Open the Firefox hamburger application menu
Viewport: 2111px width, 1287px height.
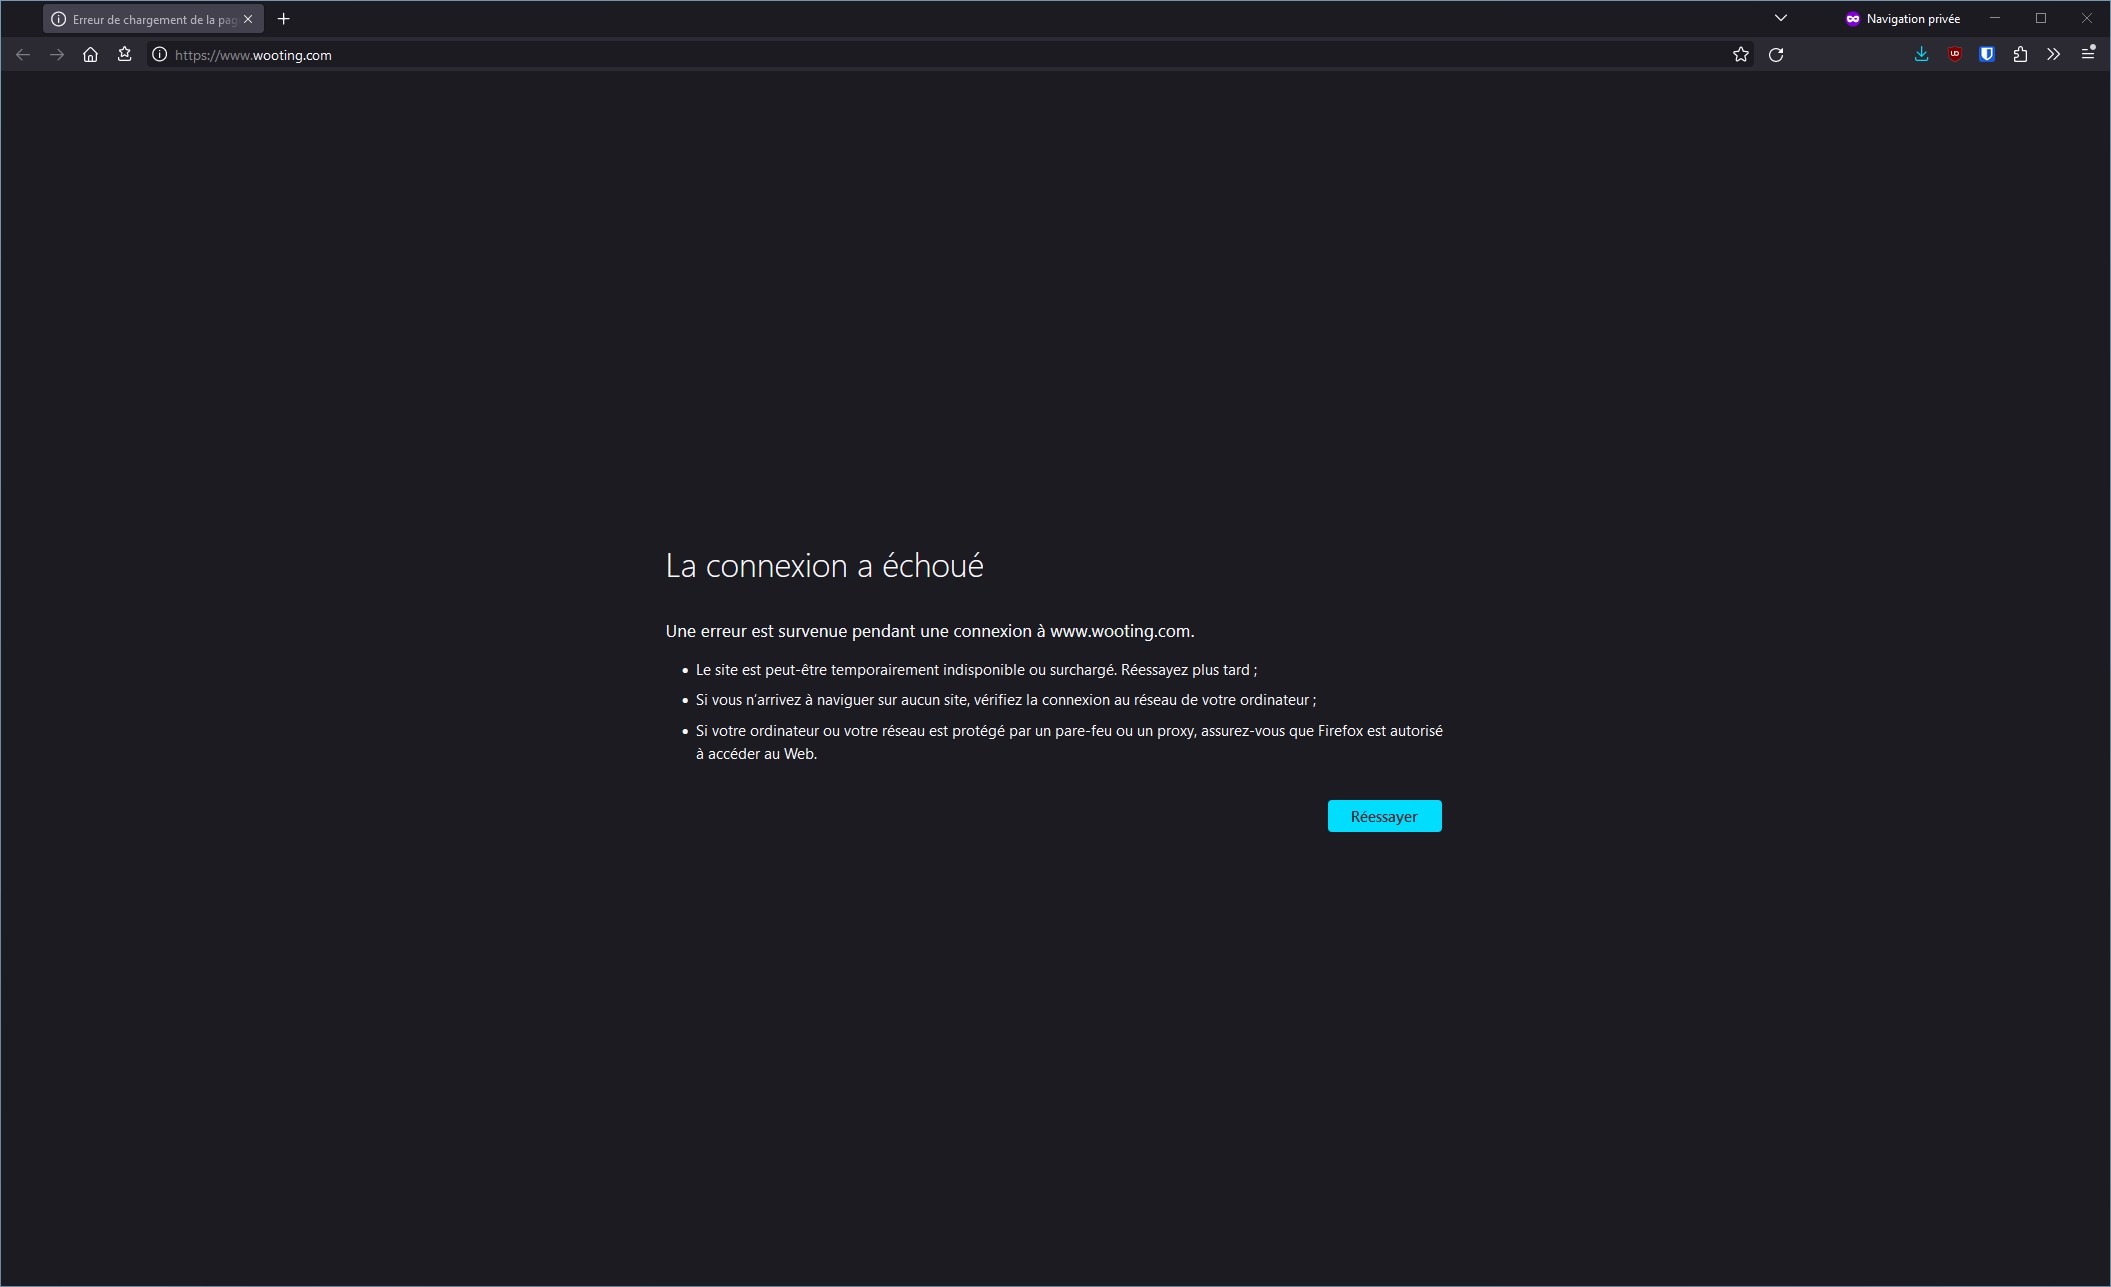[x=2087, y=55]
